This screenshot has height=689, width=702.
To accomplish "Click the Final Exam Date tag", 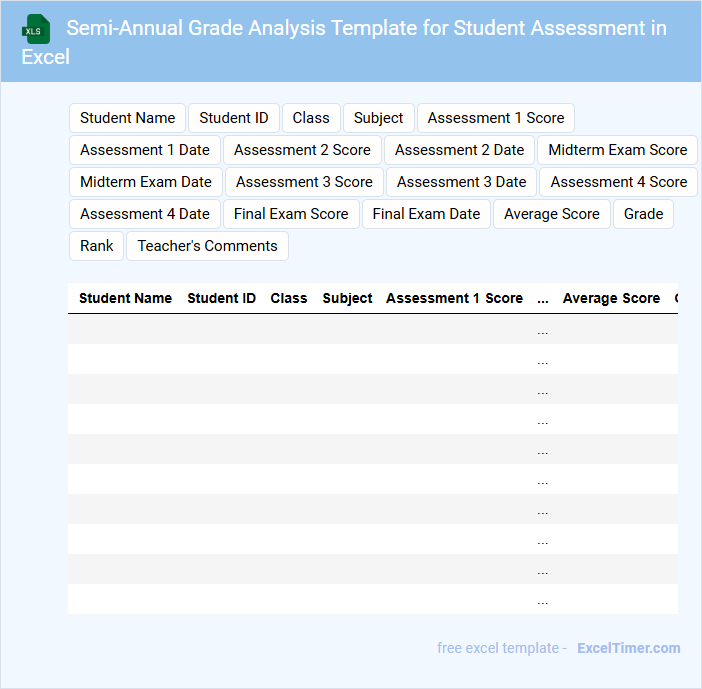I will 426,214.
